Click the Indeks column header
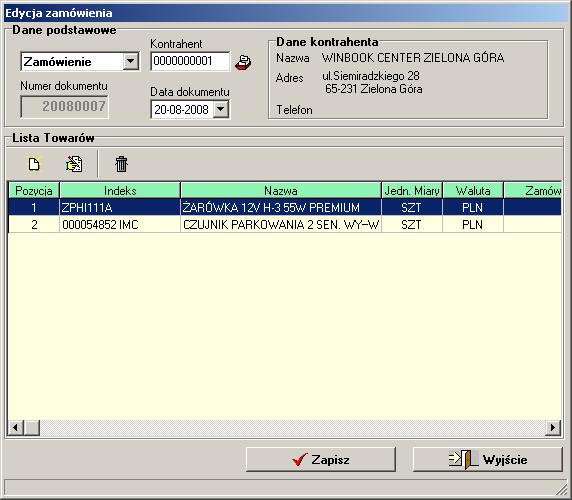 (x=120, y=190)
